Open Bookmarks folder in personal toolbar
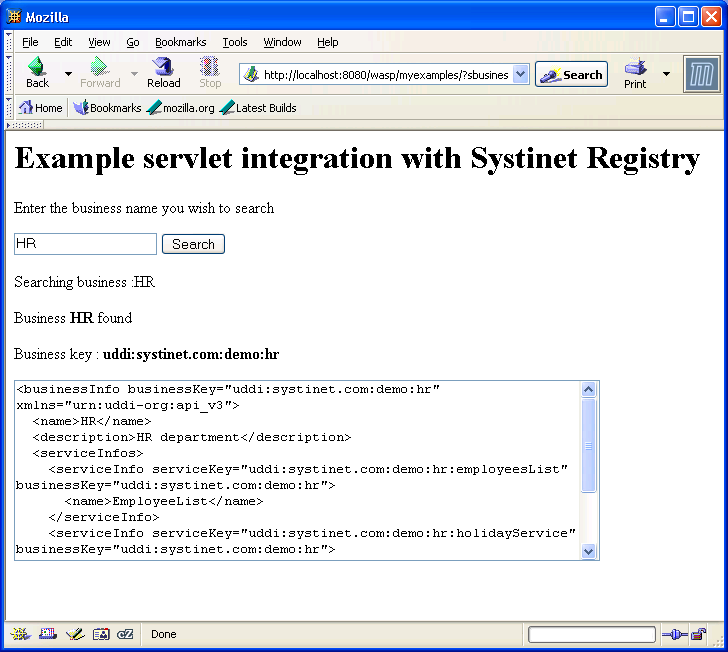Image resolution: width=728 pixels, height=652 pixels. pyautogui.click(x=107, y=108)
